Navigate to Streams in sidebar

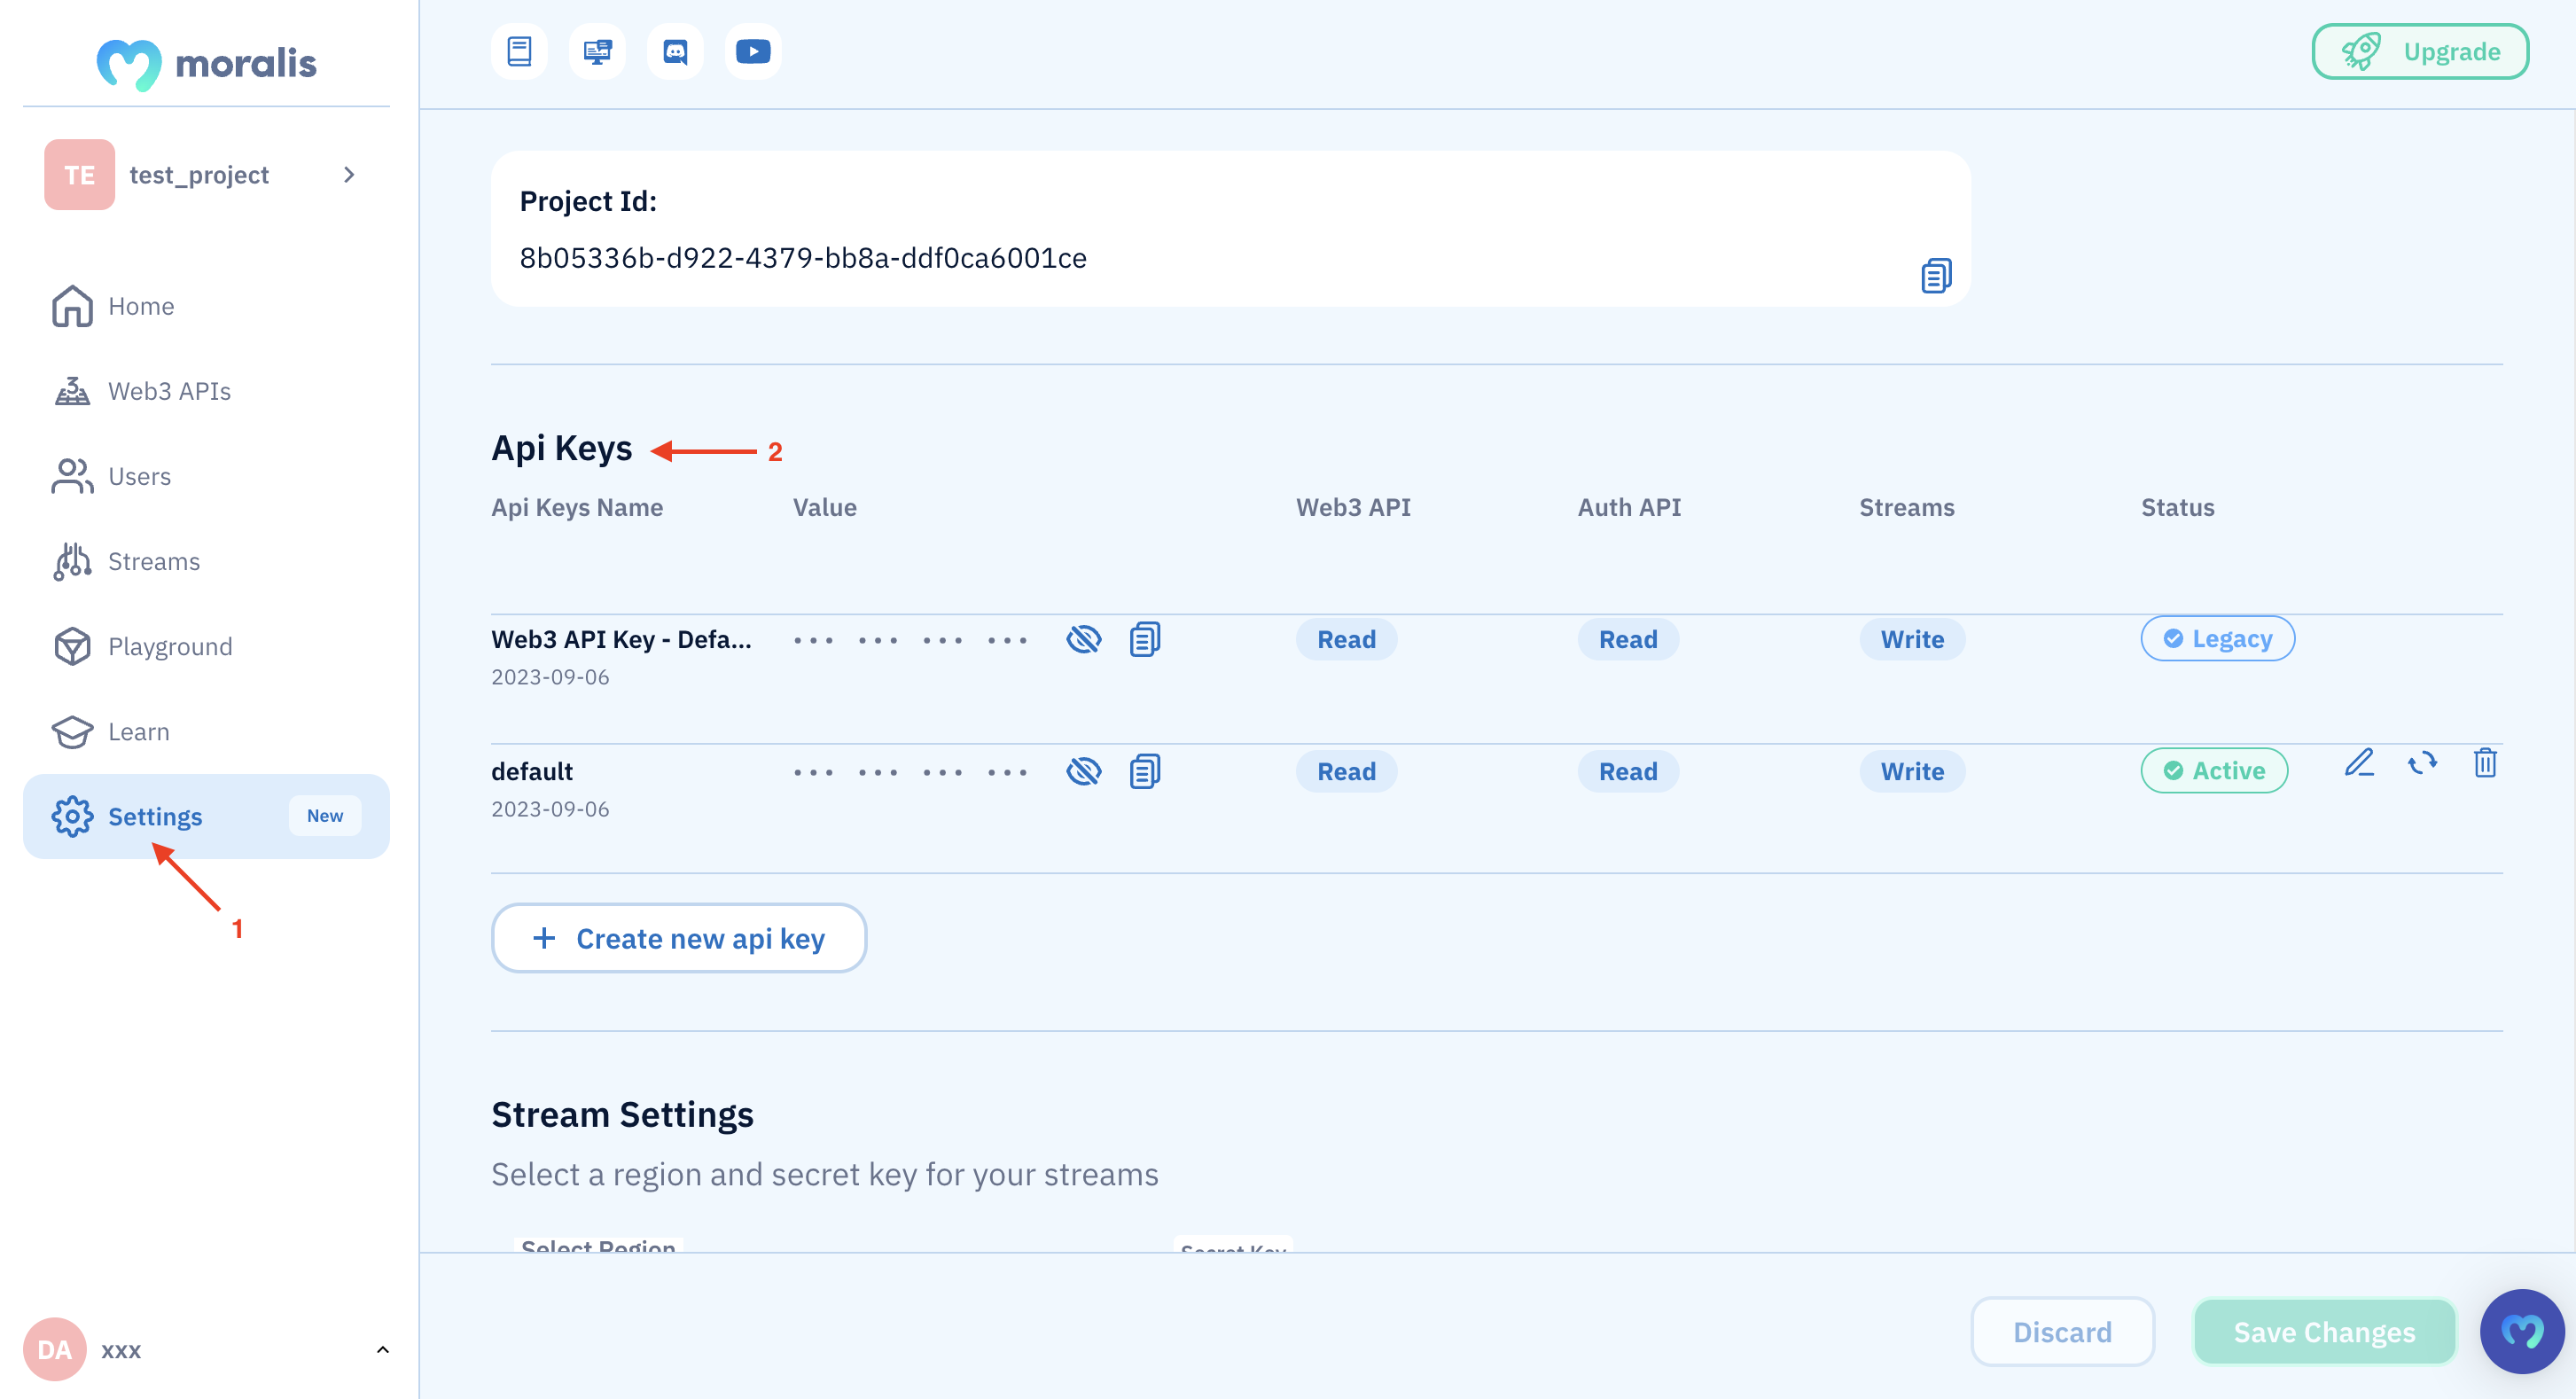[x=206, y=561]
